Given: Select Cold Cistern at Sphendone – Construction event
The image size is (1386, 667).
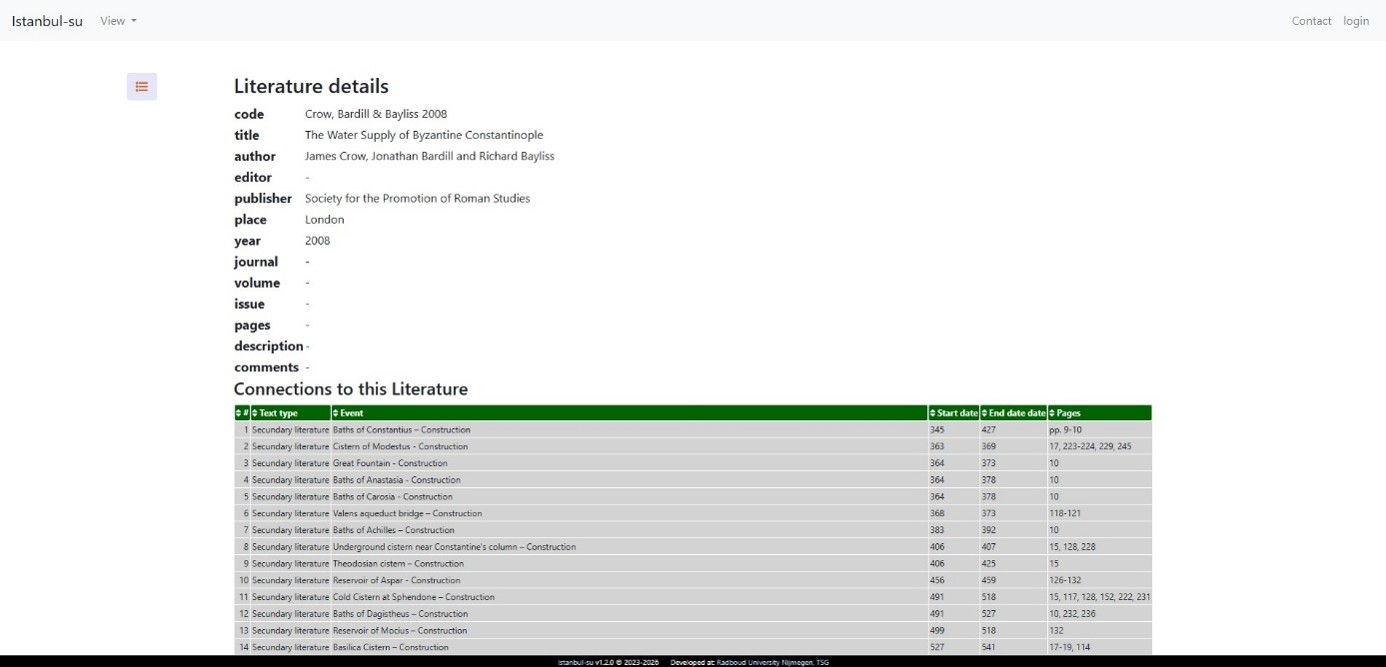Looking at the screenshot, I should click(413, 597).
